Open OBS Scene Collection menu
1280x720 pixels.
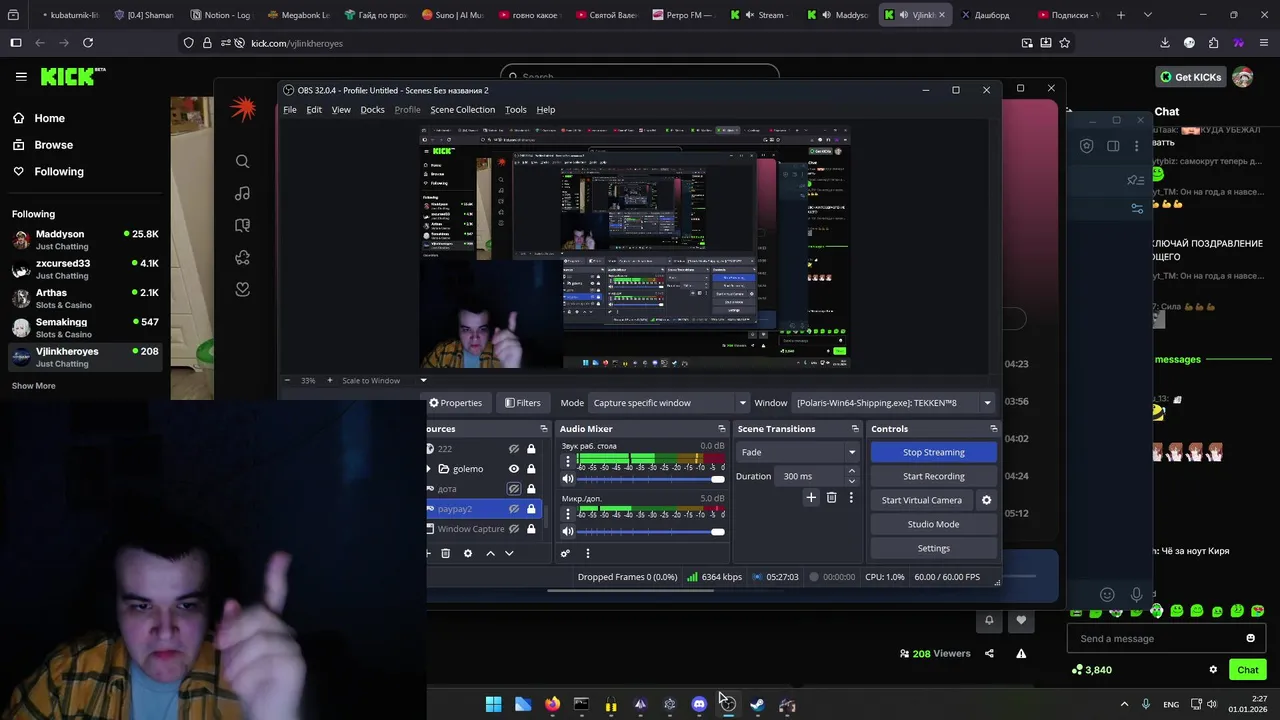click(x=462, y=110)
